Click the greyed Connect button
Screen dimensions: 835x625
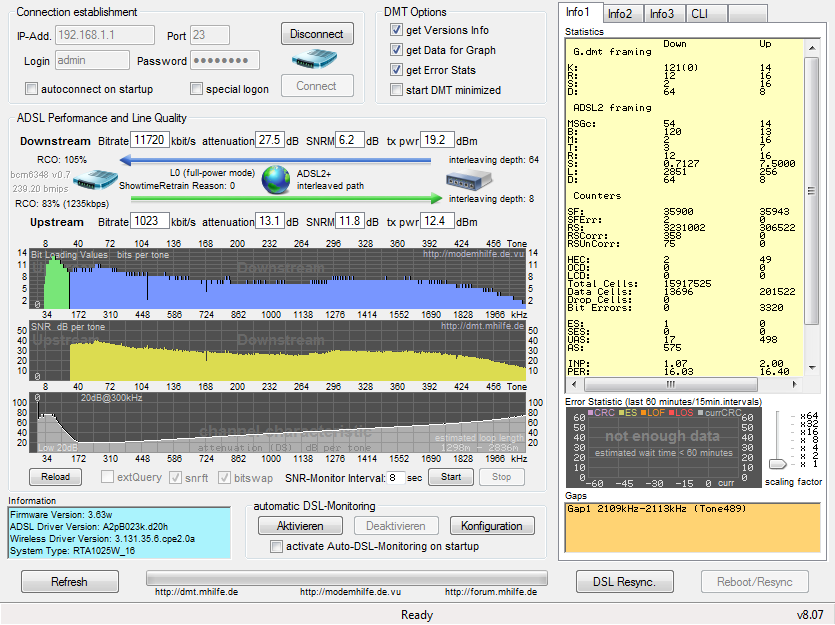click(x=317, y=86)
